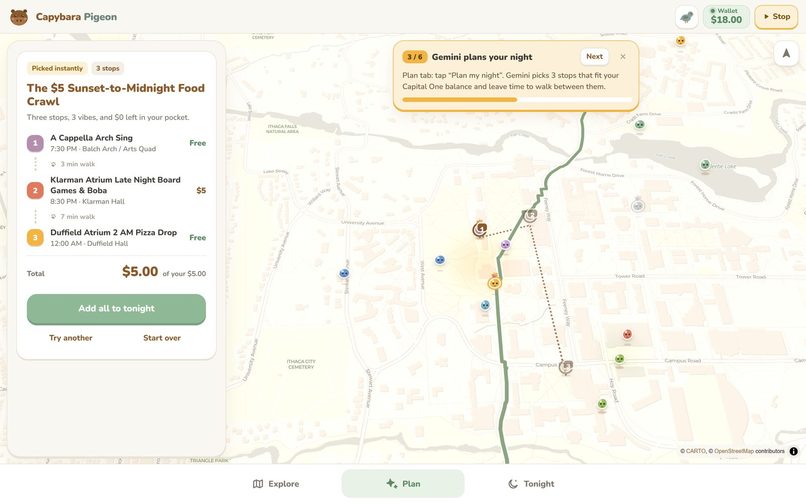Viewport: 806px width, 504px height.
Task: Advance tour with Next button
Action: [594, 57]
